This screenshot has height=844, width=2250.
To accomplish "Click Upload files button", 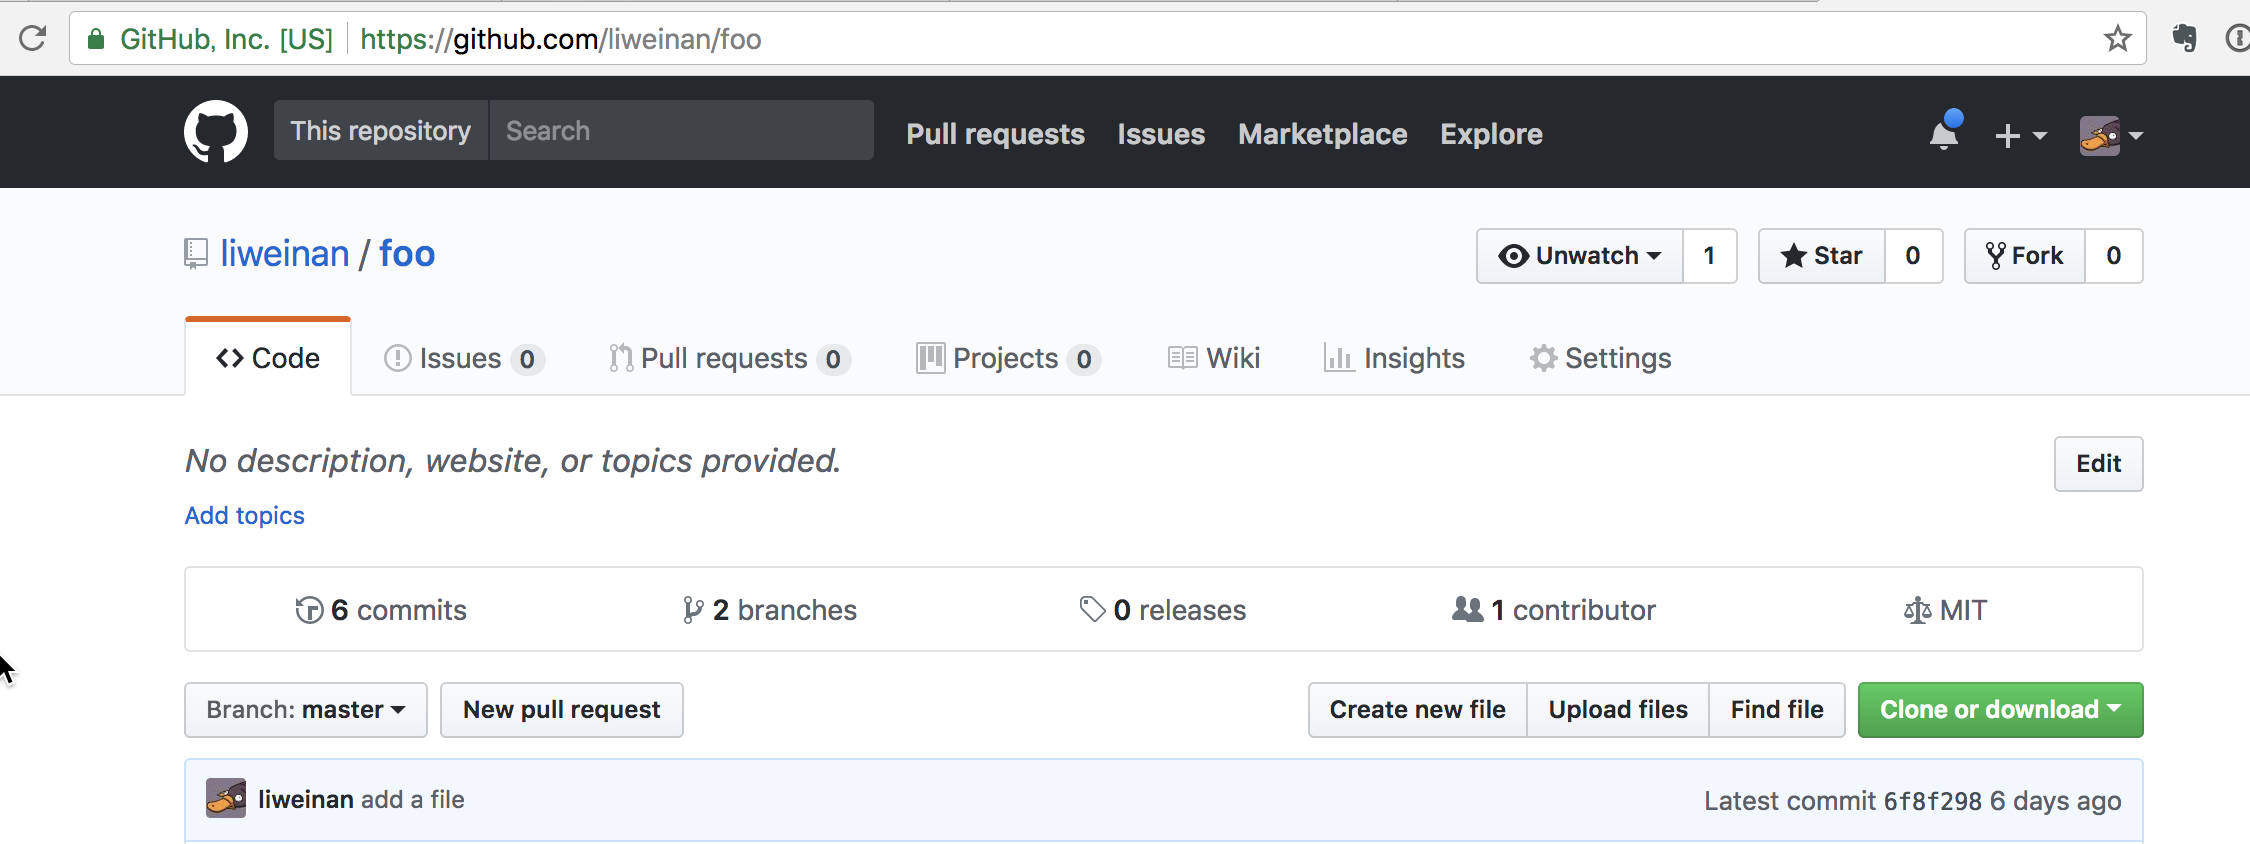I will [x=1618, y=710].
